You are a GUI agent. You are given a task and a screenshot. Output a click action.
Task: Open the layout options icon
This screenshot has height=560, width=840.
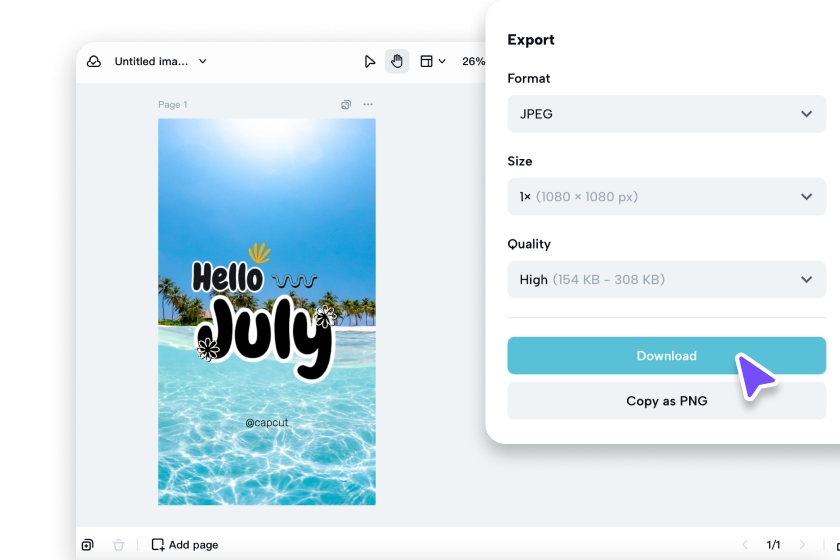426,62
